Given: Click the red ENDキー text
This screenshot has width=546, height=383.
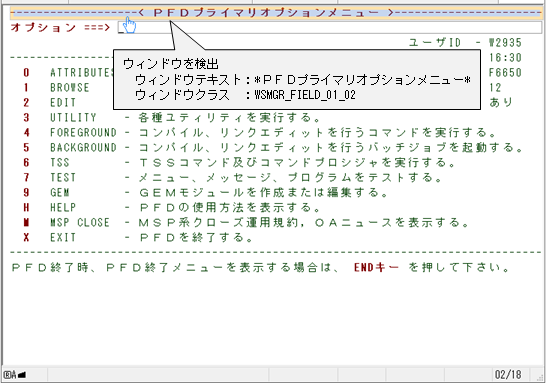Looking at the screenshot, I should click(x=376, y=267).
